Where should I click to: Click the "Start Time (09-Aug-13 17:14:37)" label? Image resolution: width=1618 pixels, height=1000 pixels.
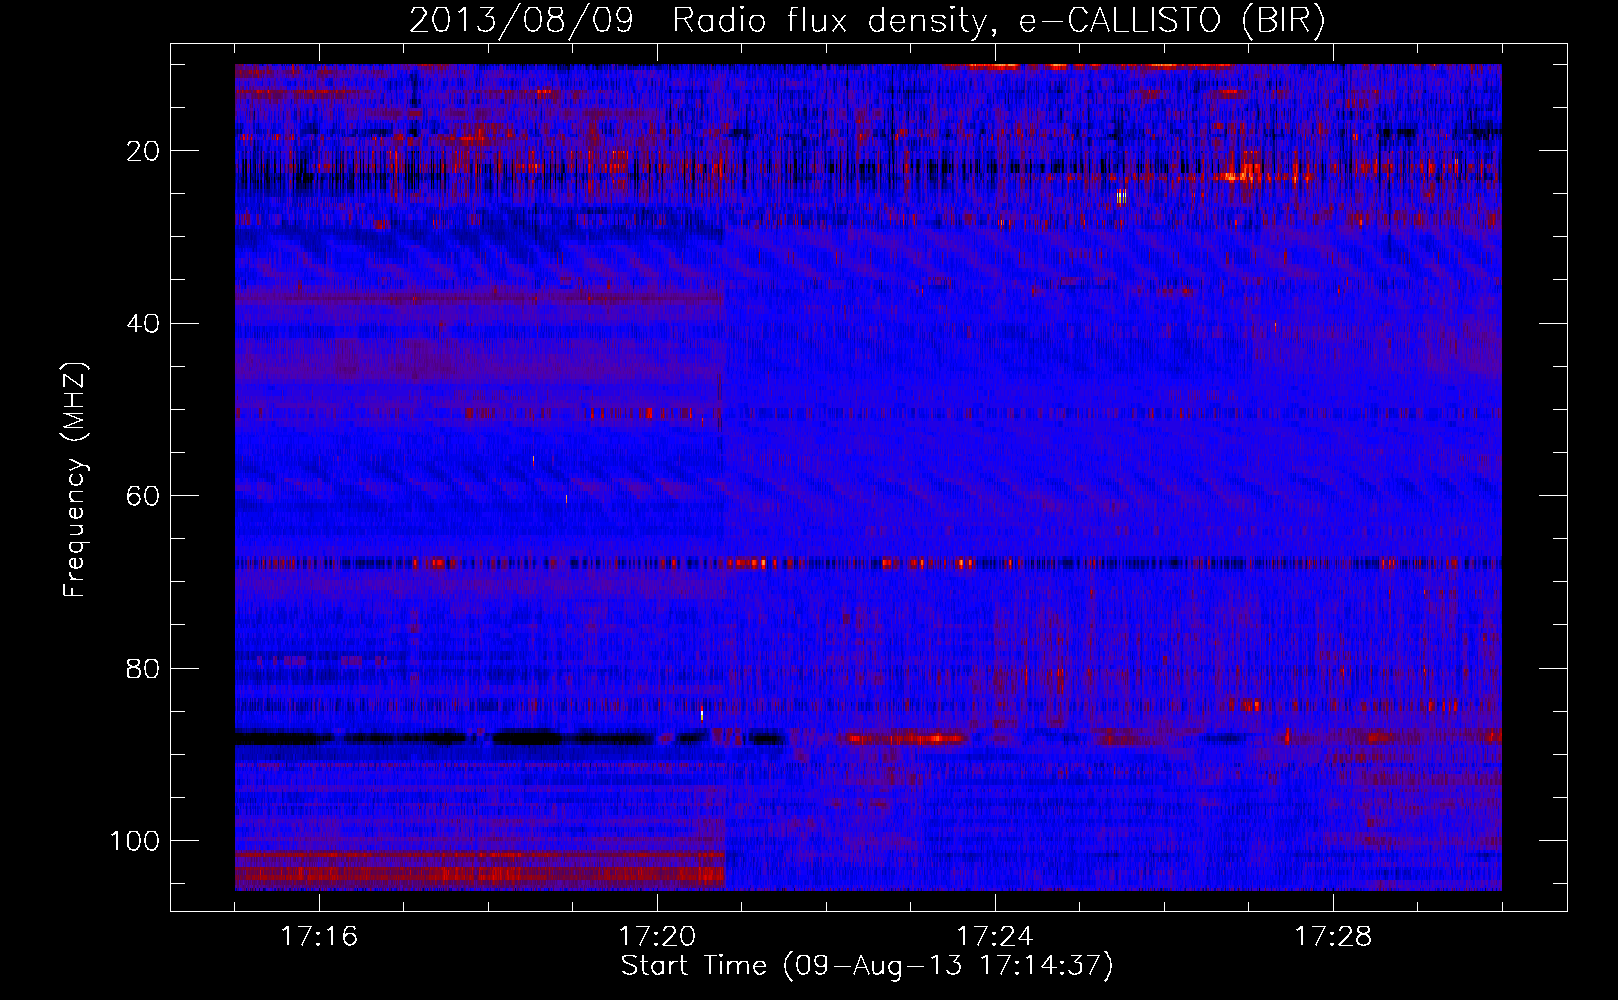click(867, 966)
